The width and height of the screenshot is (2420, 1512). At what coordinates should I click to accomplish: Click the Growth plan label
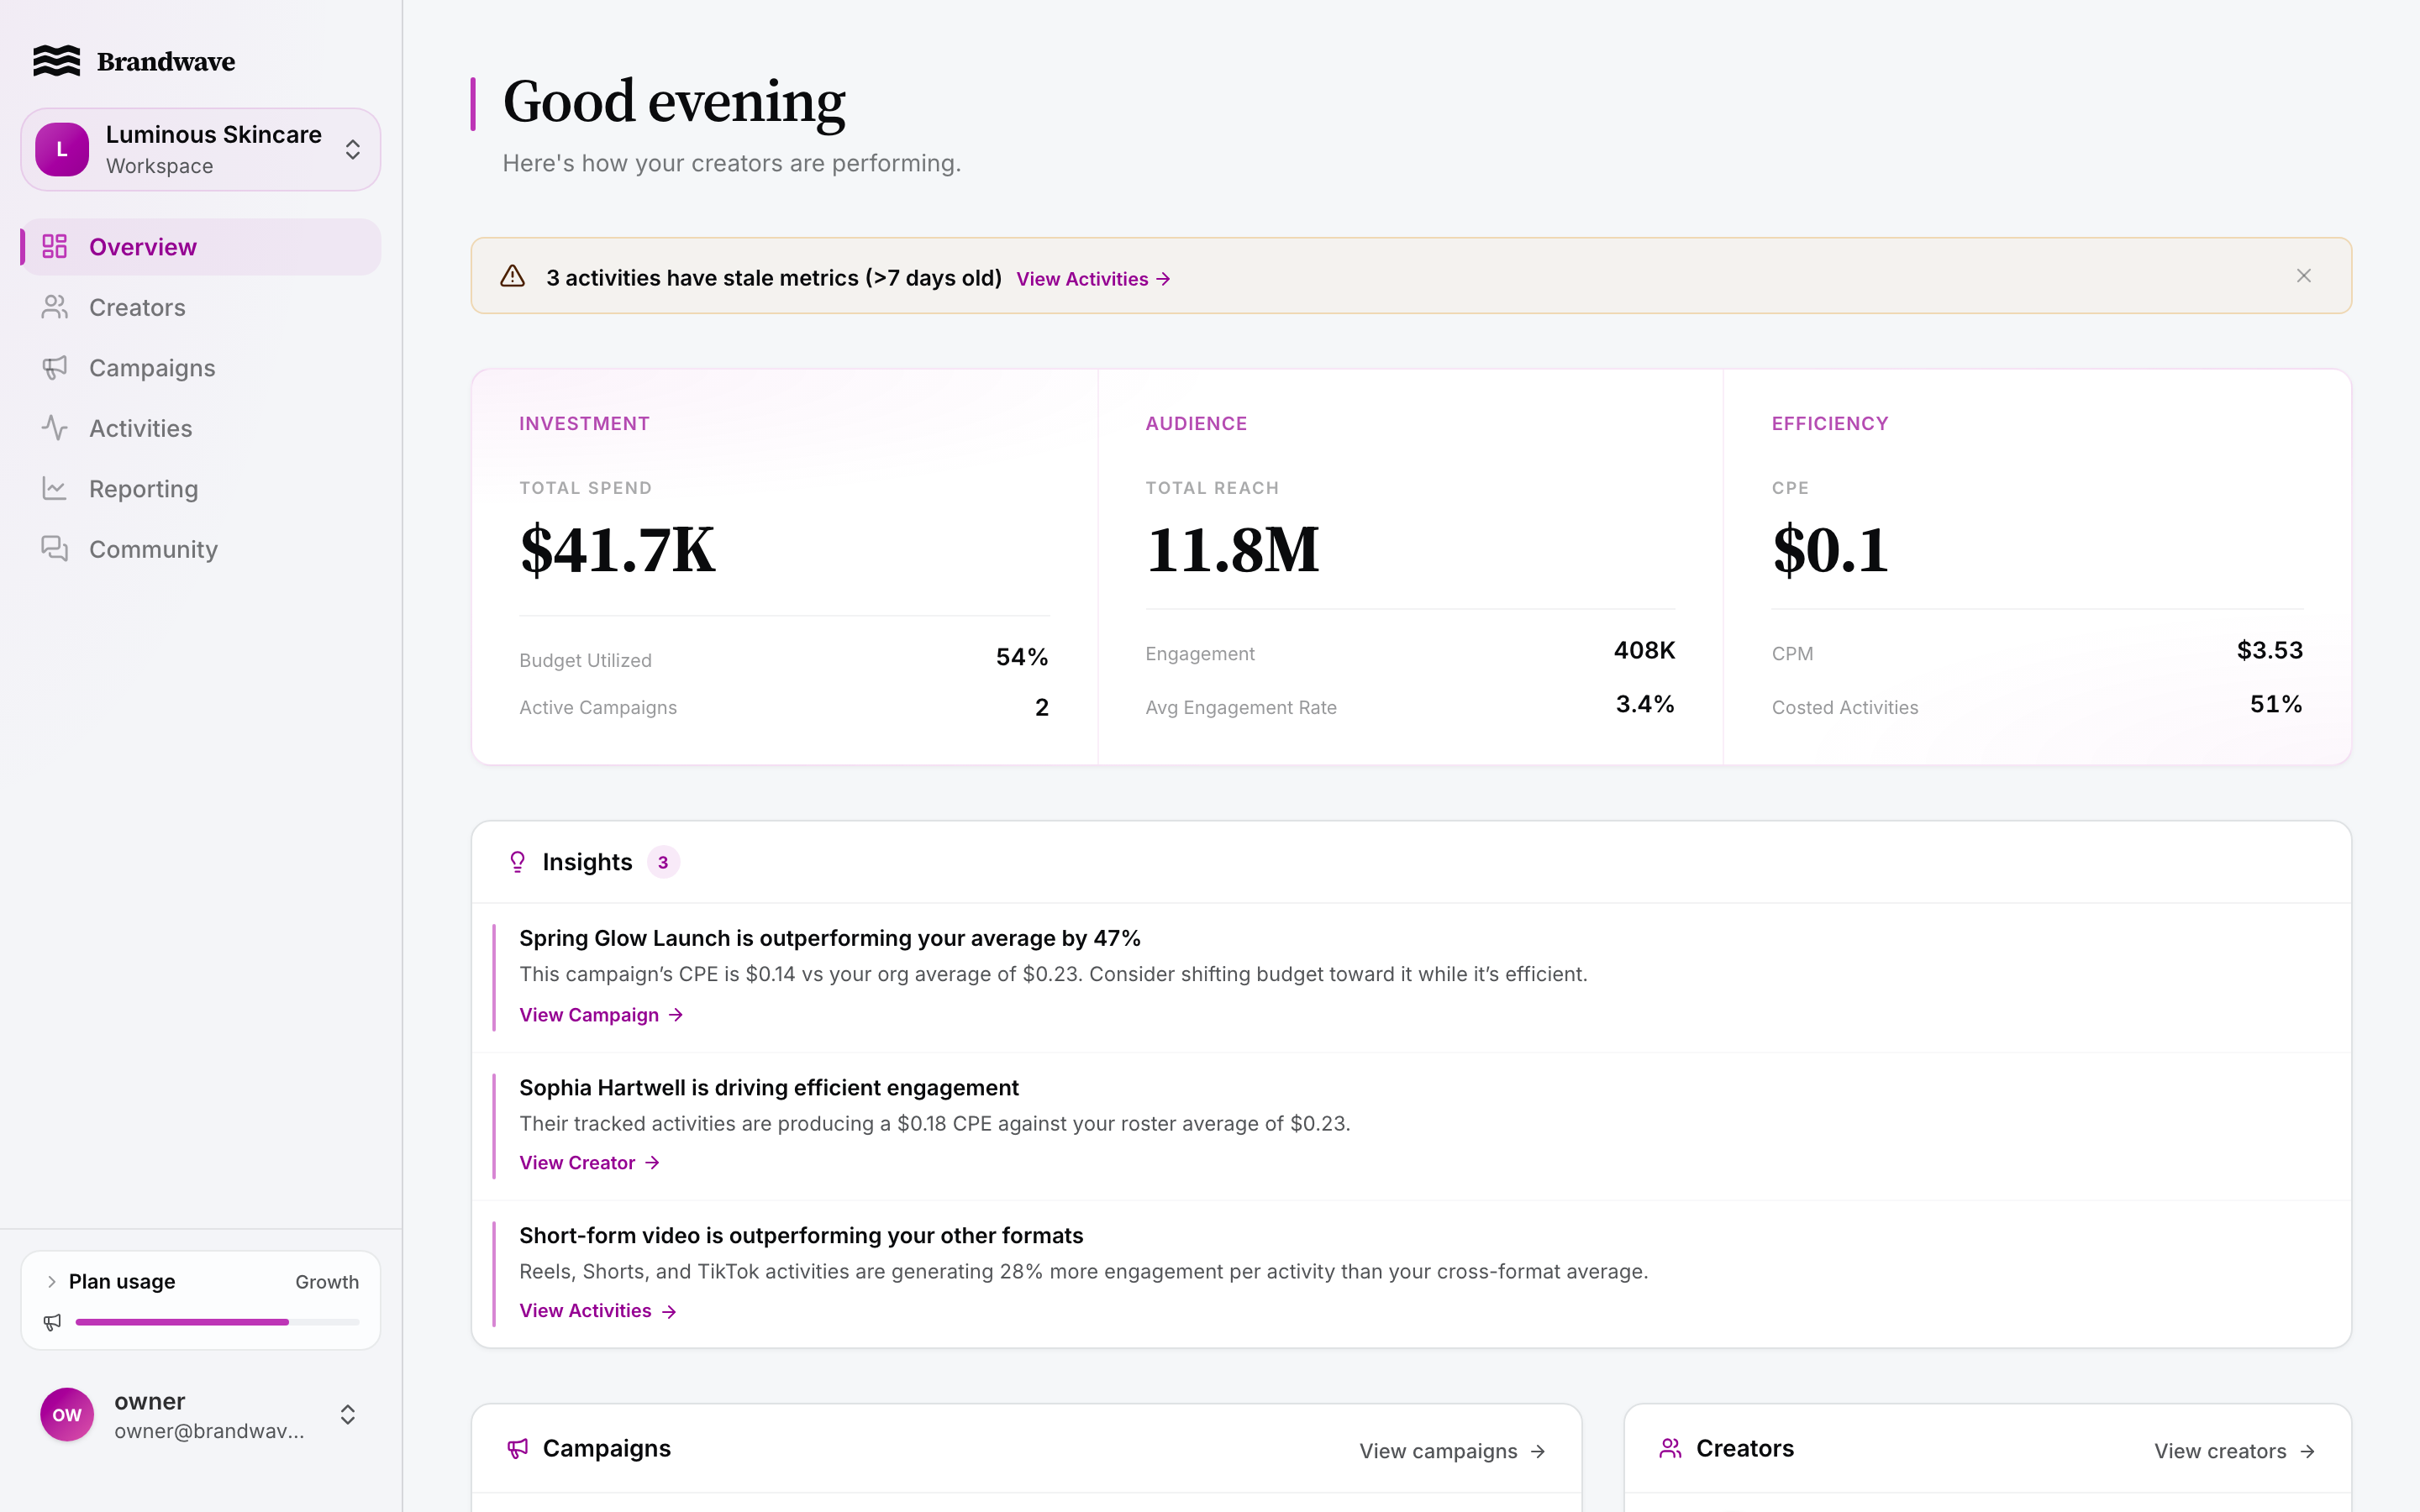tap(327, 1282)
